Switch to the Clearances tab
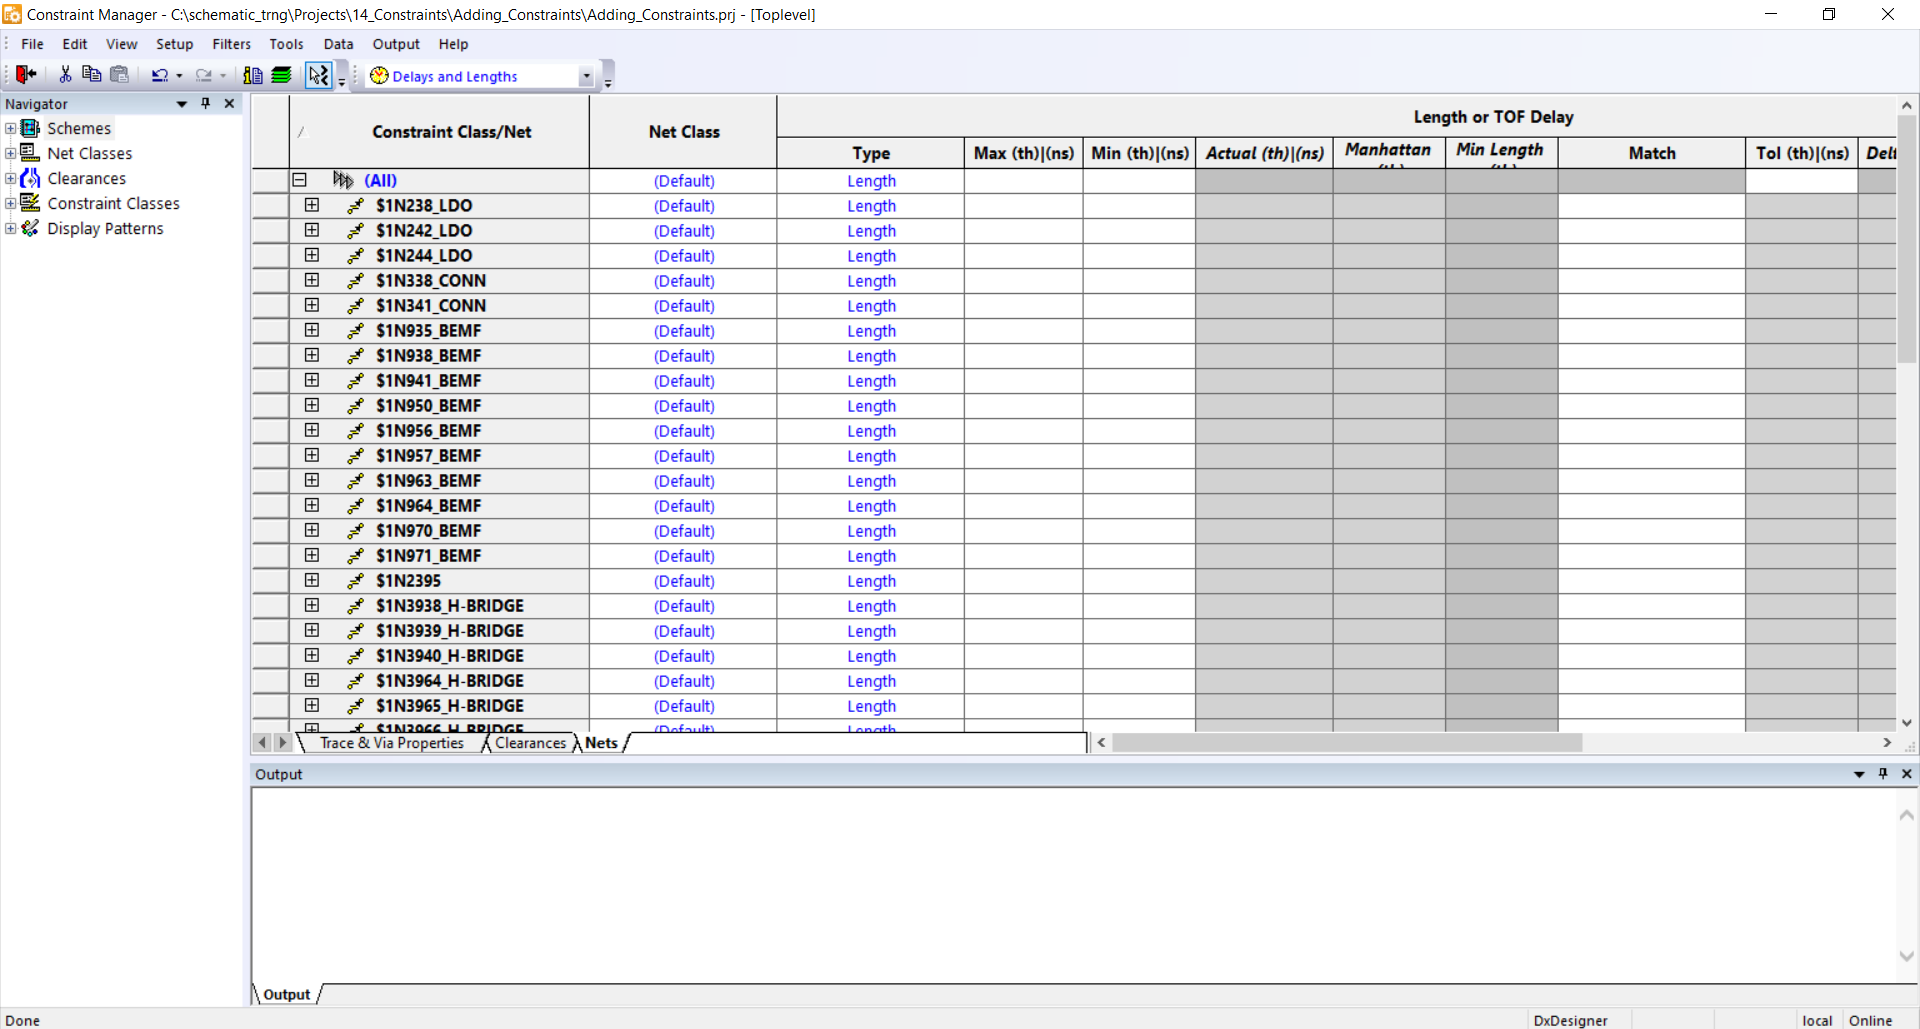 530,743
